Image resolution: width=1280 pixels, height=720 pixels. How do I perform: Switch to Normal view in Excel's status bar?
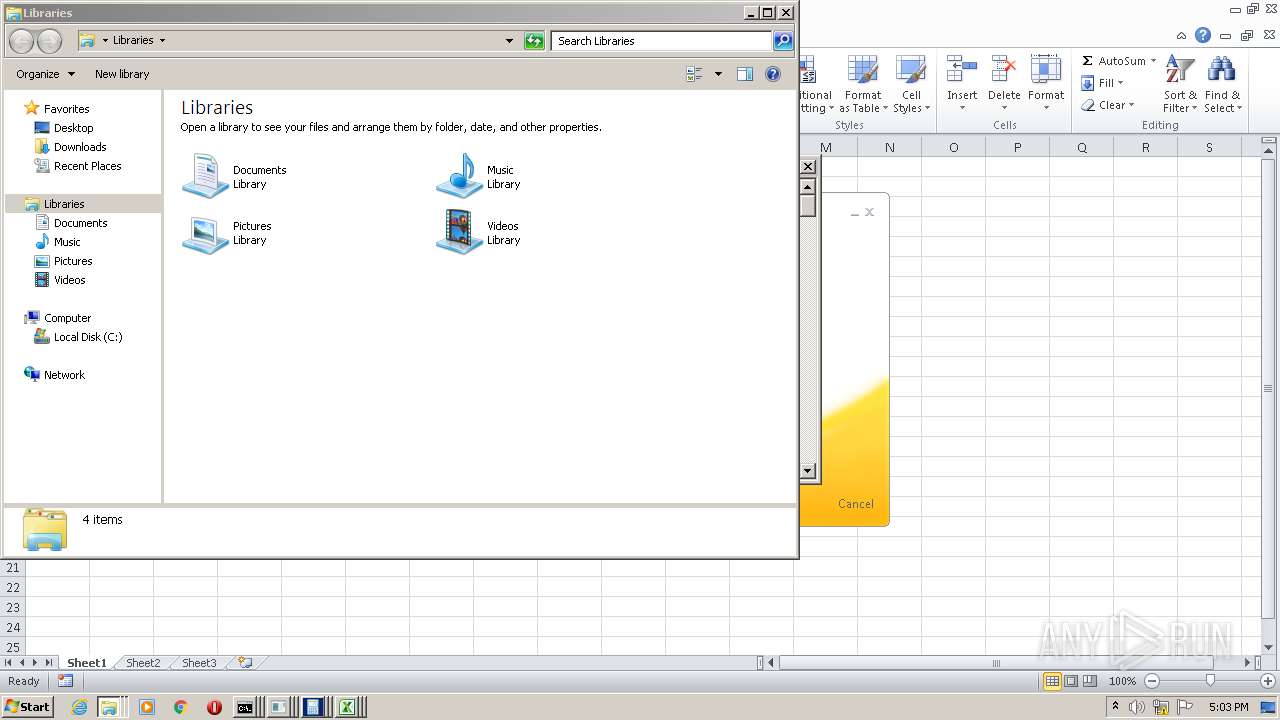coord(1052,681)
